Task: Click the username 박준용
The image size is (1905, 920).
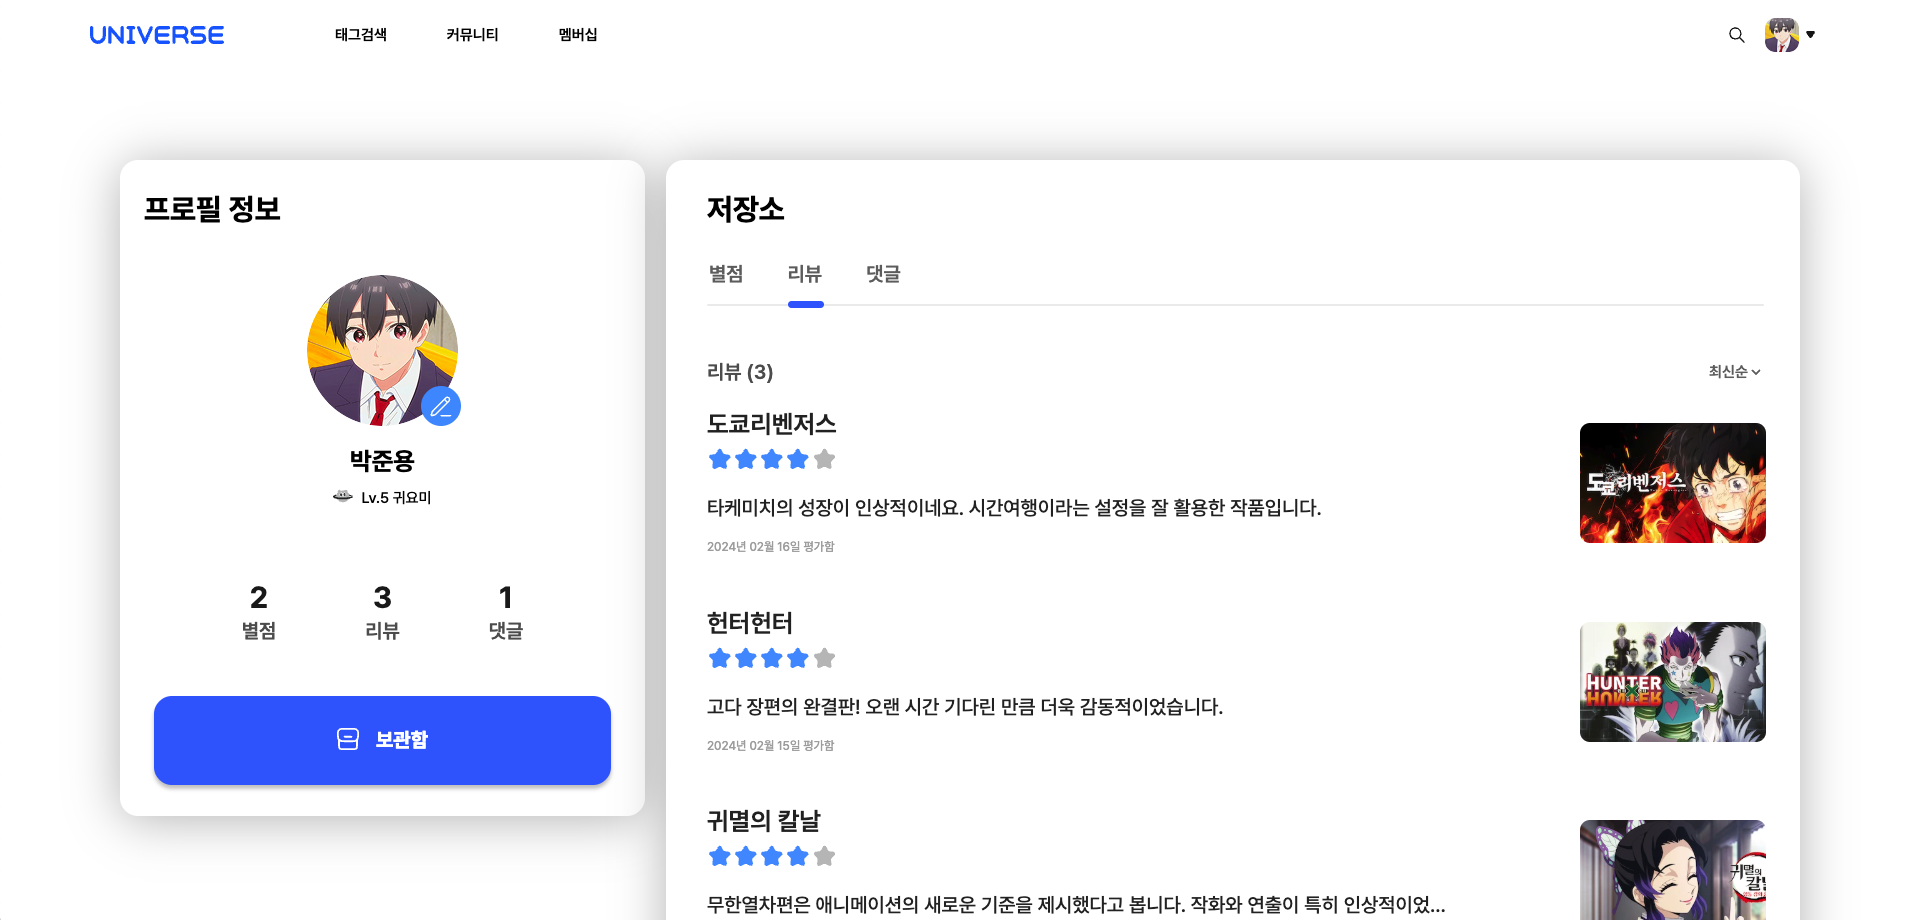Action: [x=382, y=461]
